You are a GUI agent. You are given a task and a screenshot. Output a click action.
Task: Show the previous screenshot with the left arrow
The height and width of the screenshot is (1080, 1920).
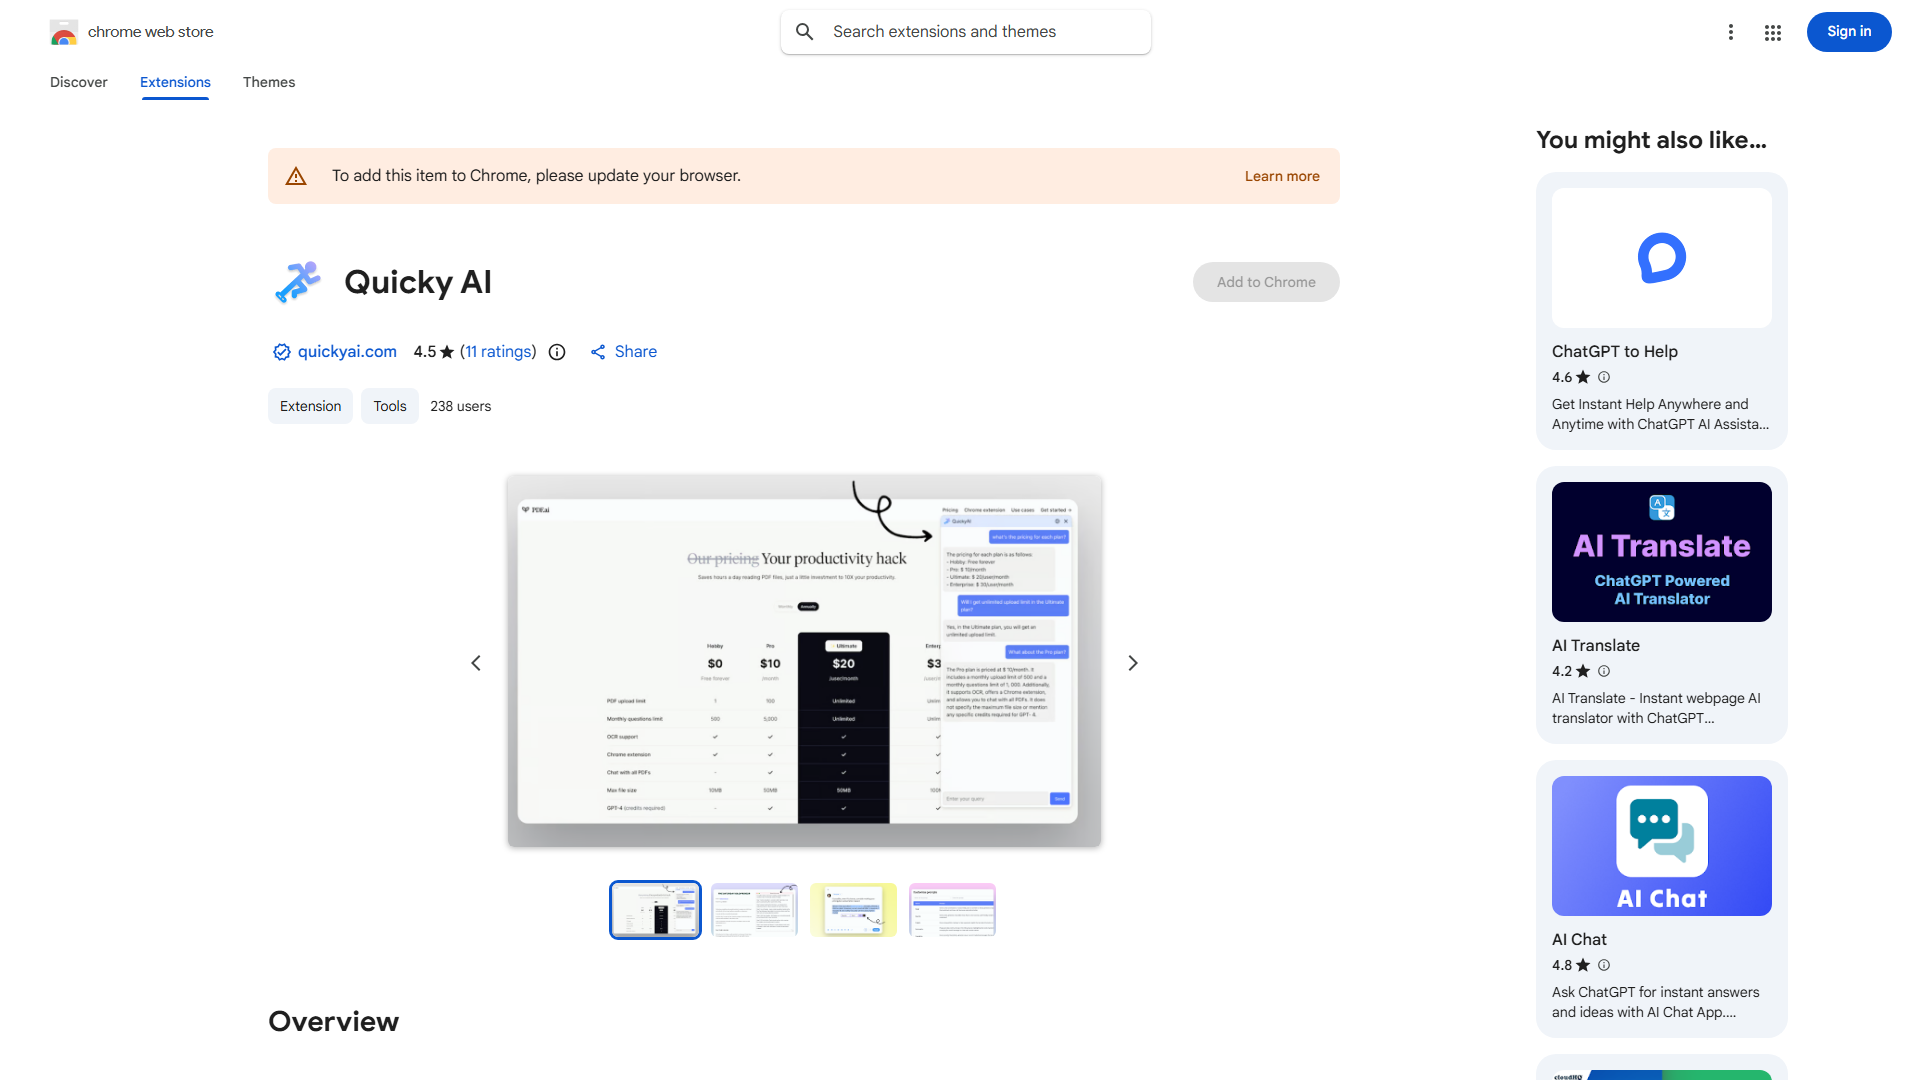(x=476, y=662)
